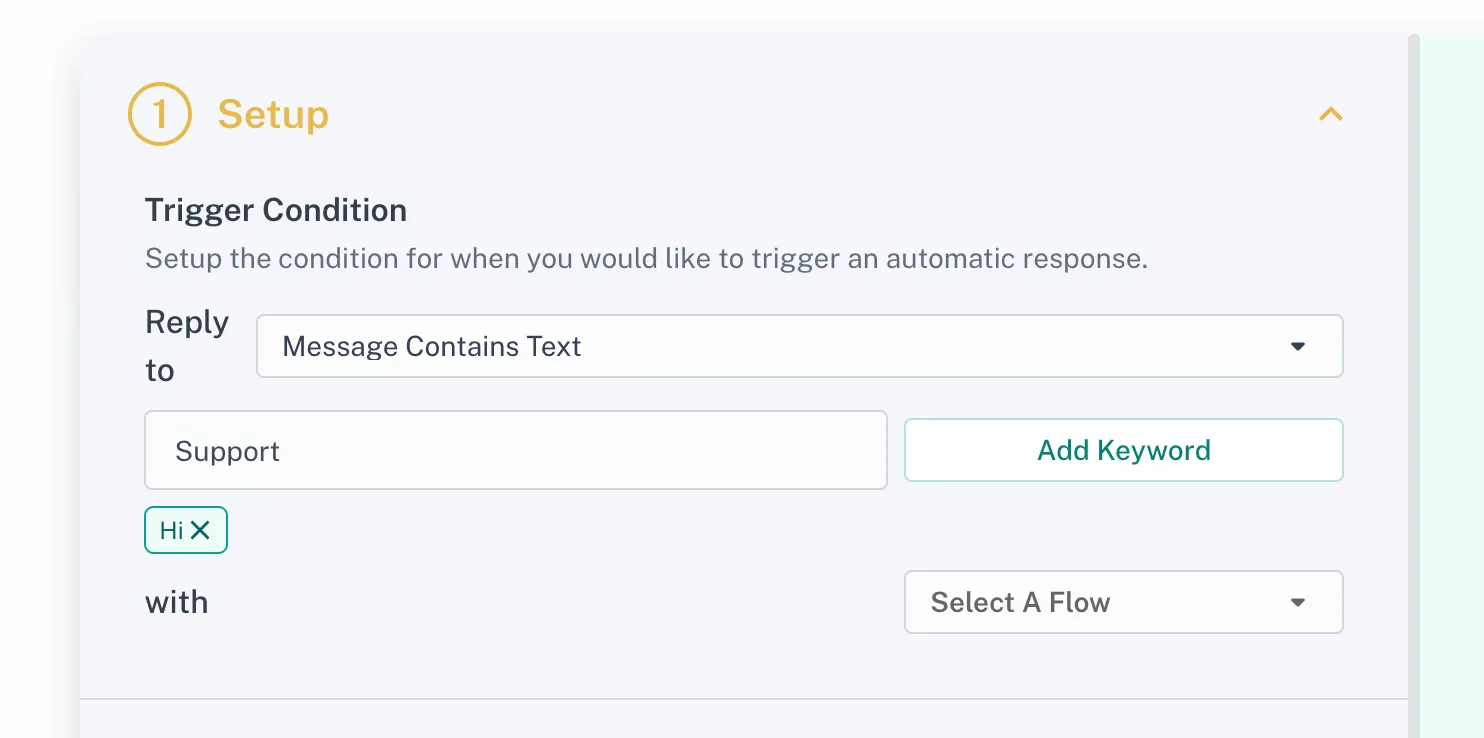Click the with label
The height and width of the screenshot is (738, 1484).
177,602
